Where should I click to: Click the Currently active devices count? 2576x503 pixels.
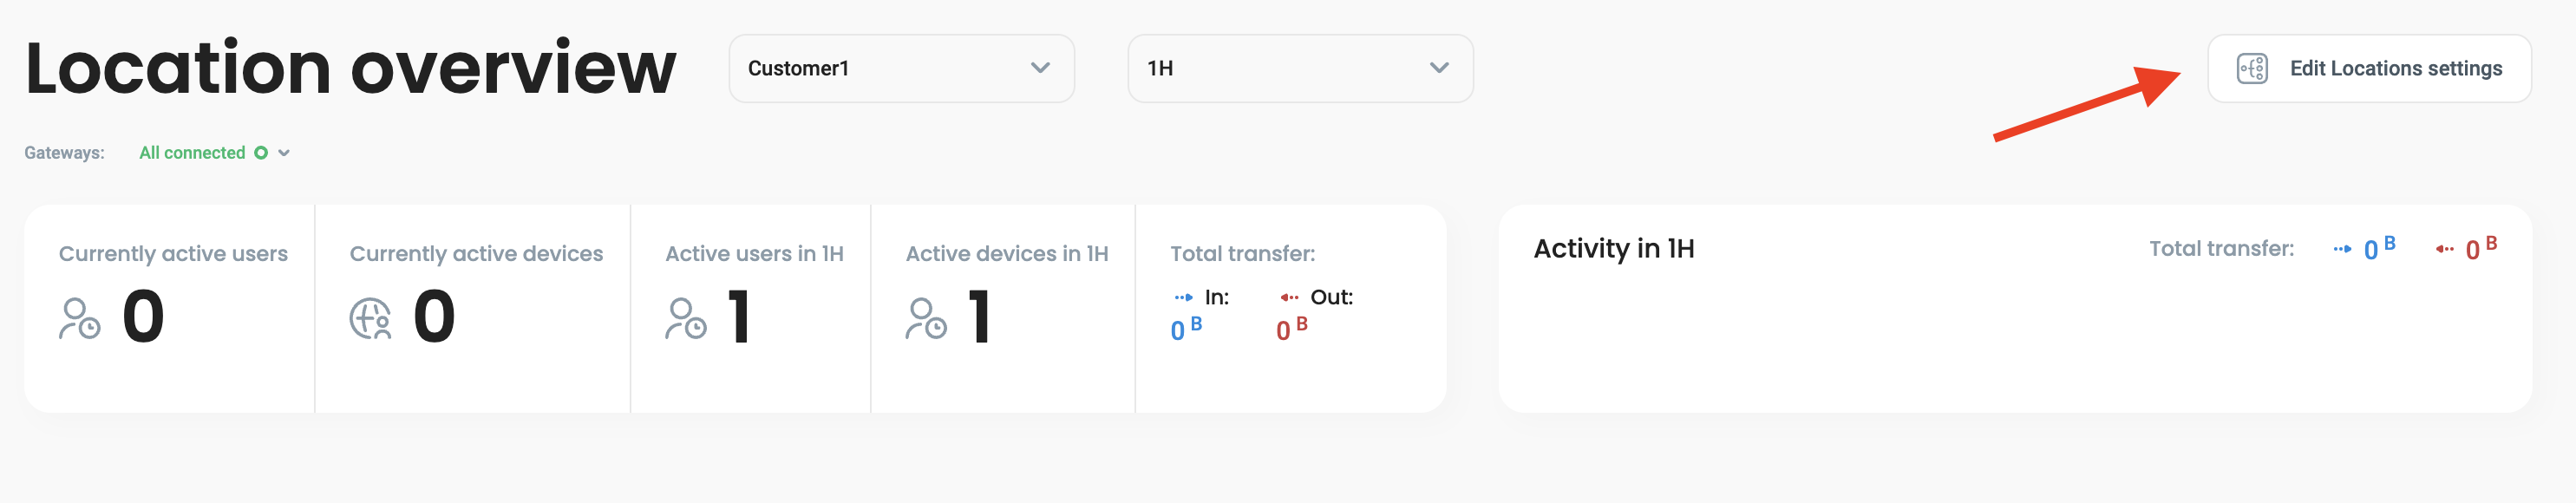[x=434, y=317]
